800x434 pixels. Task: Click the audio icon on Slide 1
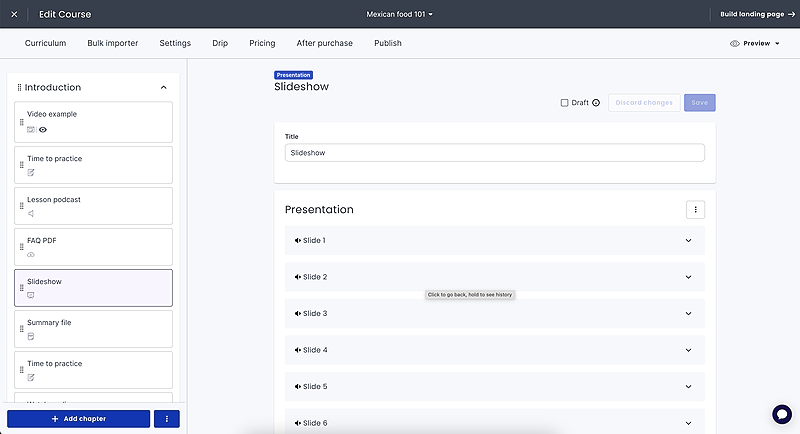coord(297,240)
